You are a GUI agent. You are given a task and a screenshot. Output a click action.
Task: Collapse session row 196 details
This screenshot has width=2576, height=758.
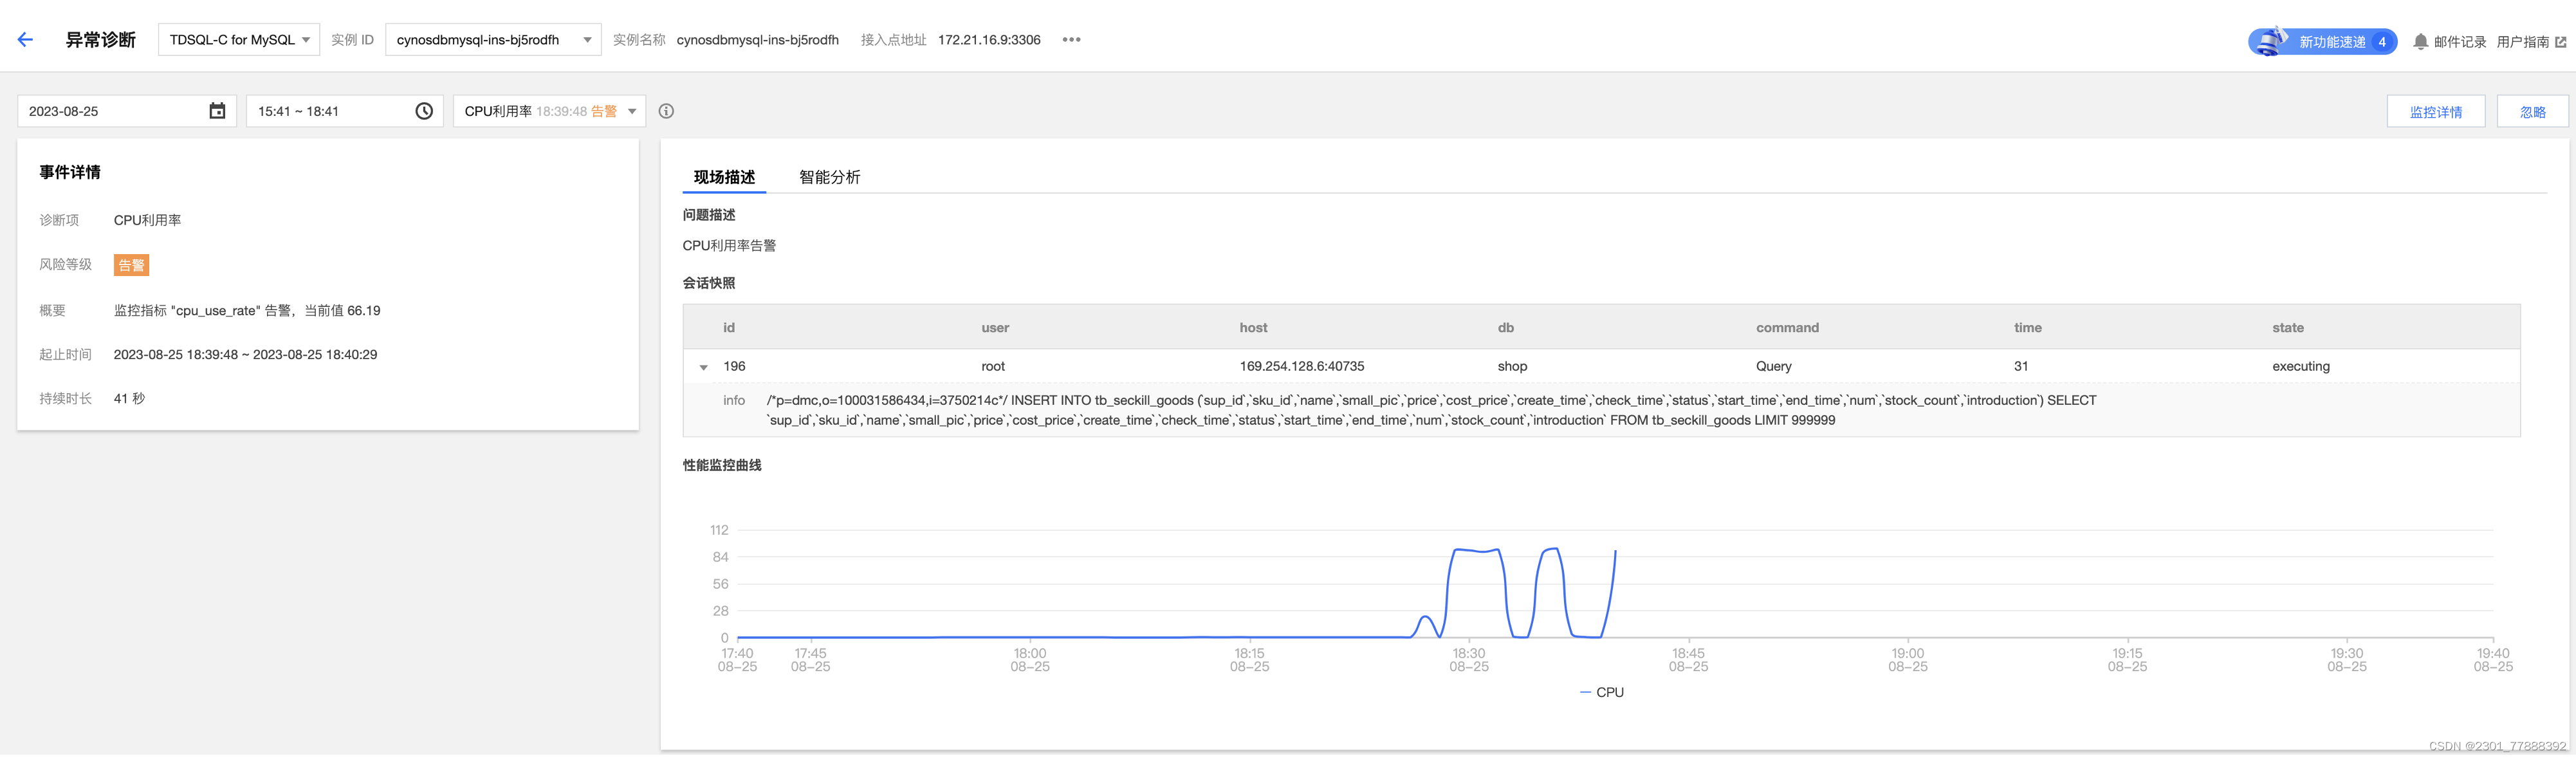703,367
